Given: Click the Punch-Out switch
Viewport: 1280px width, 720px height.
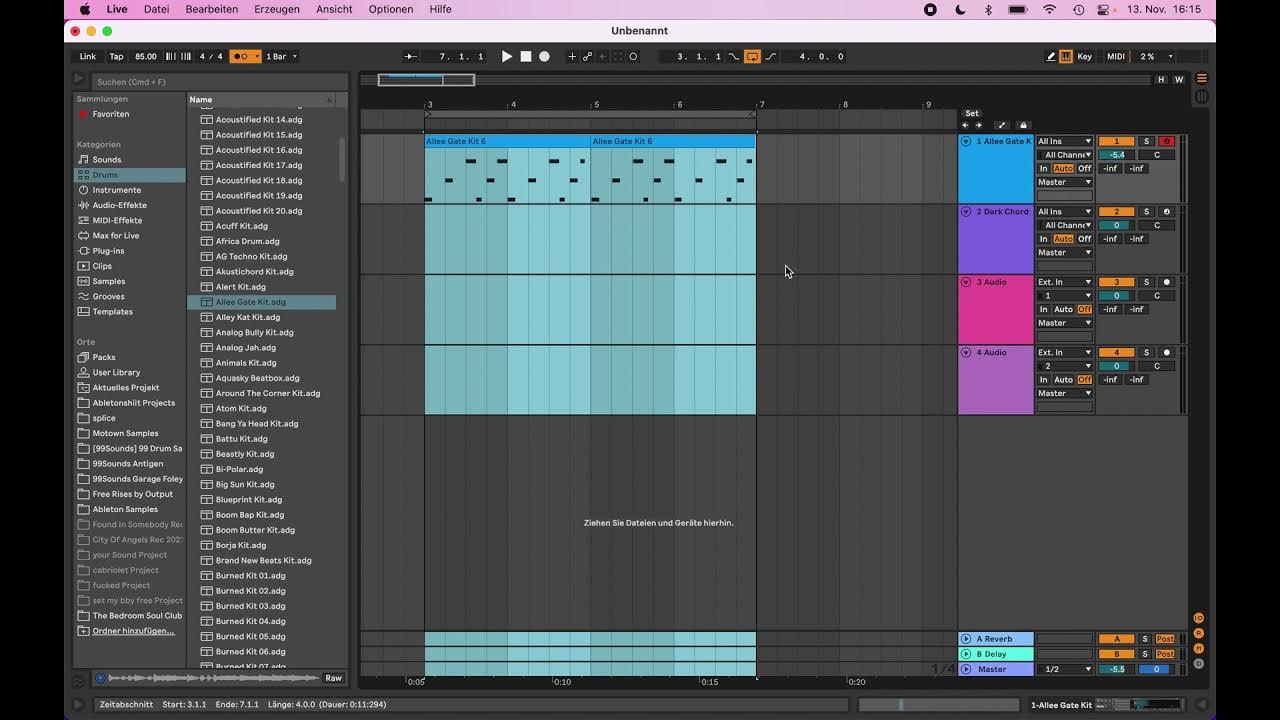Looking at the screenshot, I should tap(771, 57).
